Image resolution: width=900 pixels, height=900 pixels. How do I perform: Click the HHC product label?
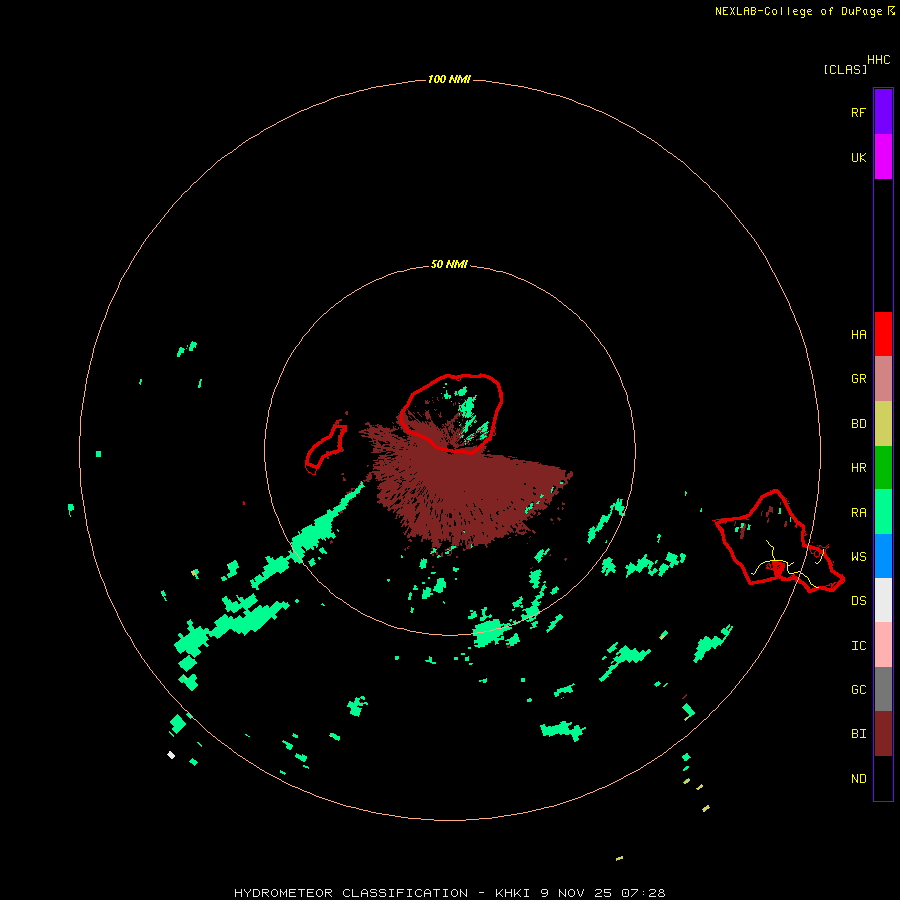878,60
